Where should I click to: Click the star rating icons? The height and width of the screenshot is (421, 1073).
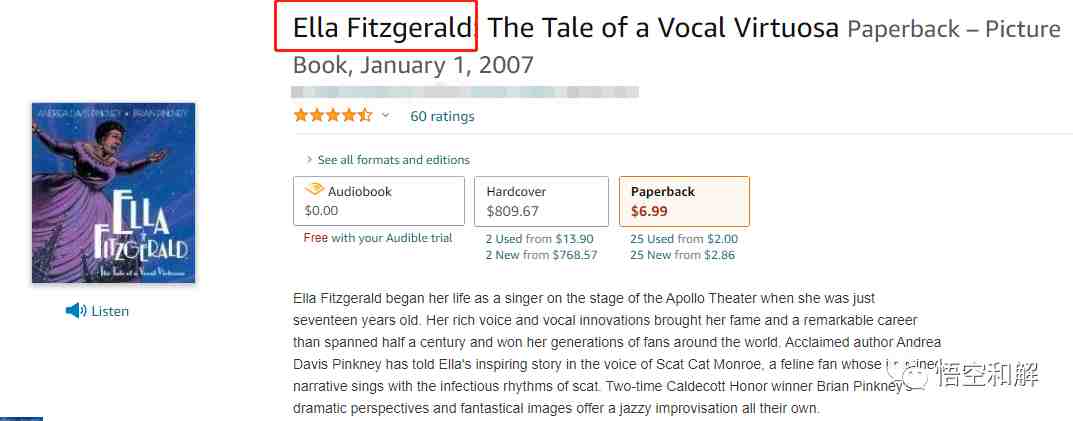point(333,115)
